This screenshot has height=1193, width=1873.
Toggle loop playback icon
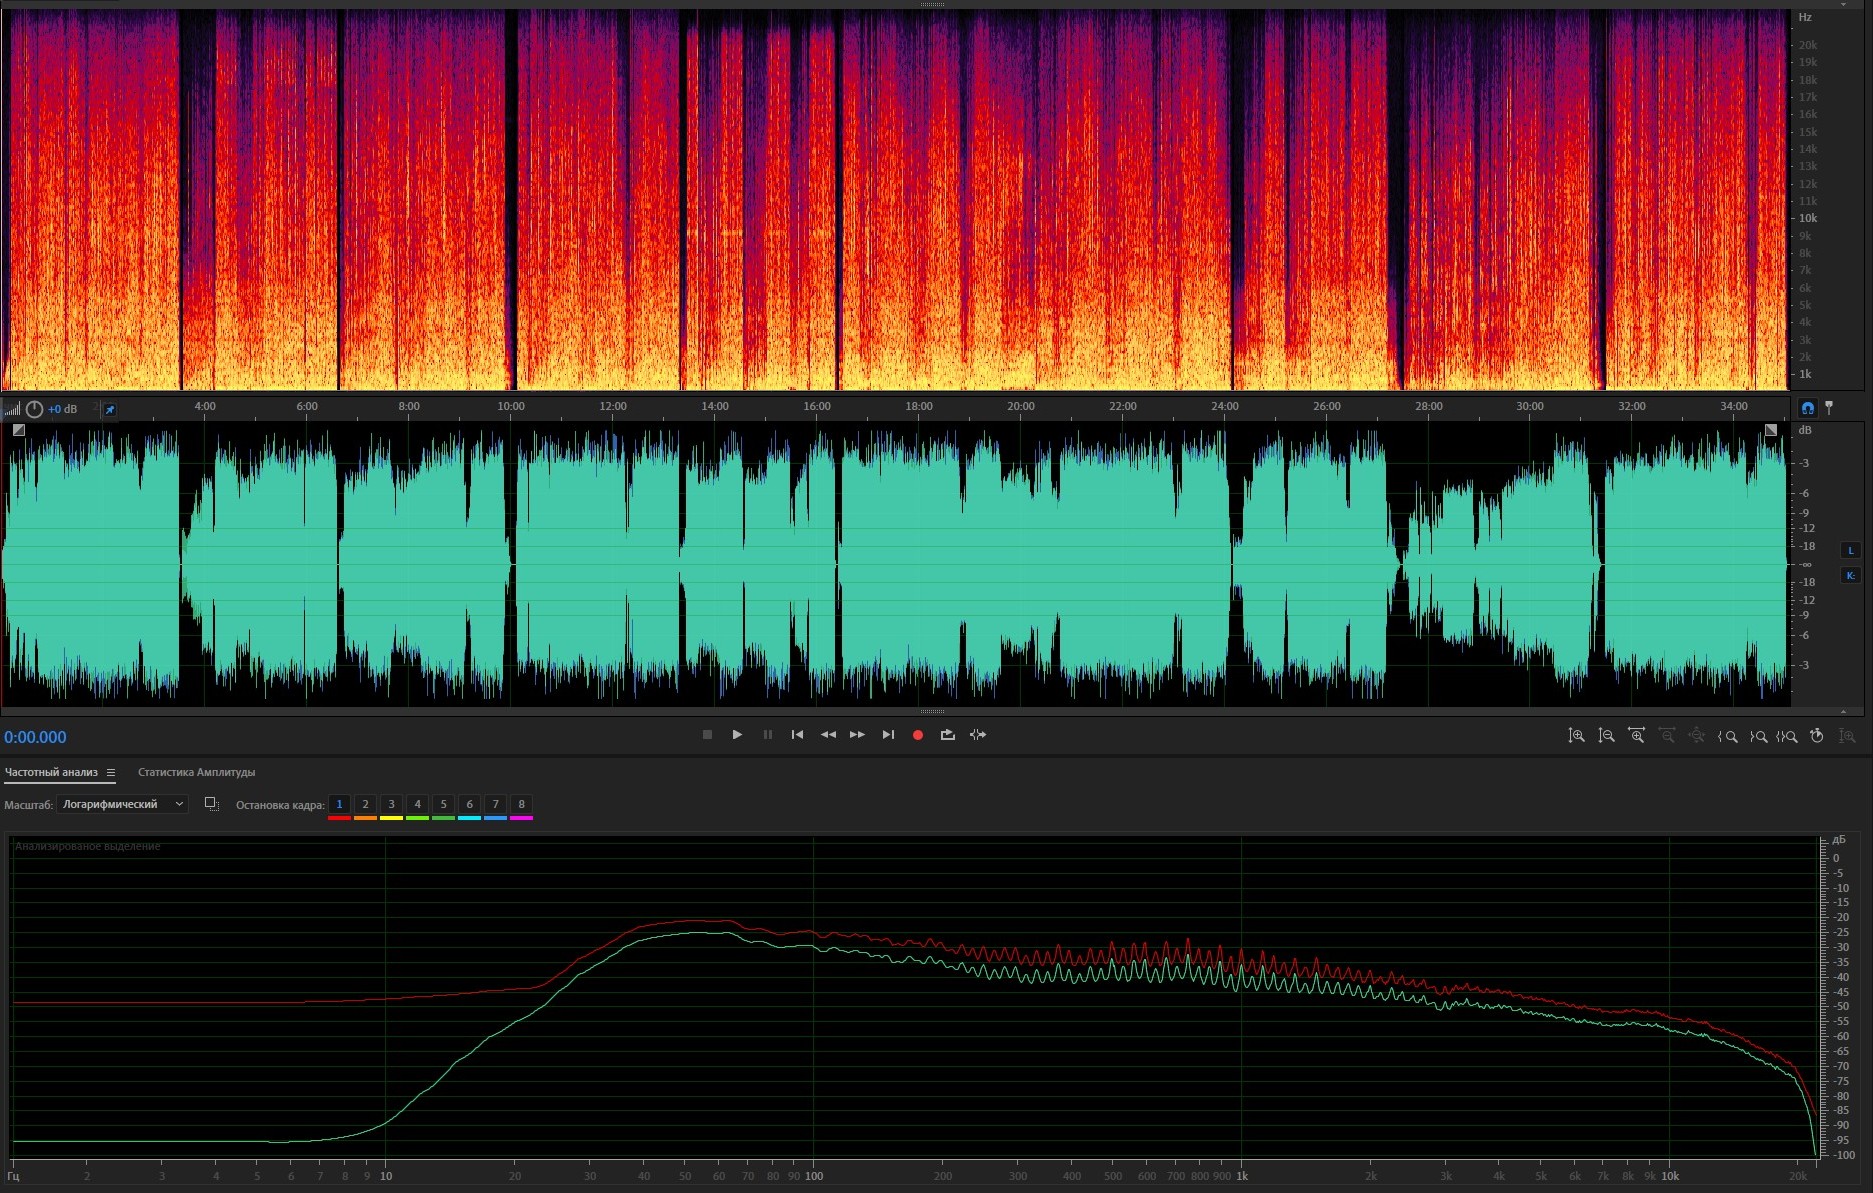tap(947, 735)
